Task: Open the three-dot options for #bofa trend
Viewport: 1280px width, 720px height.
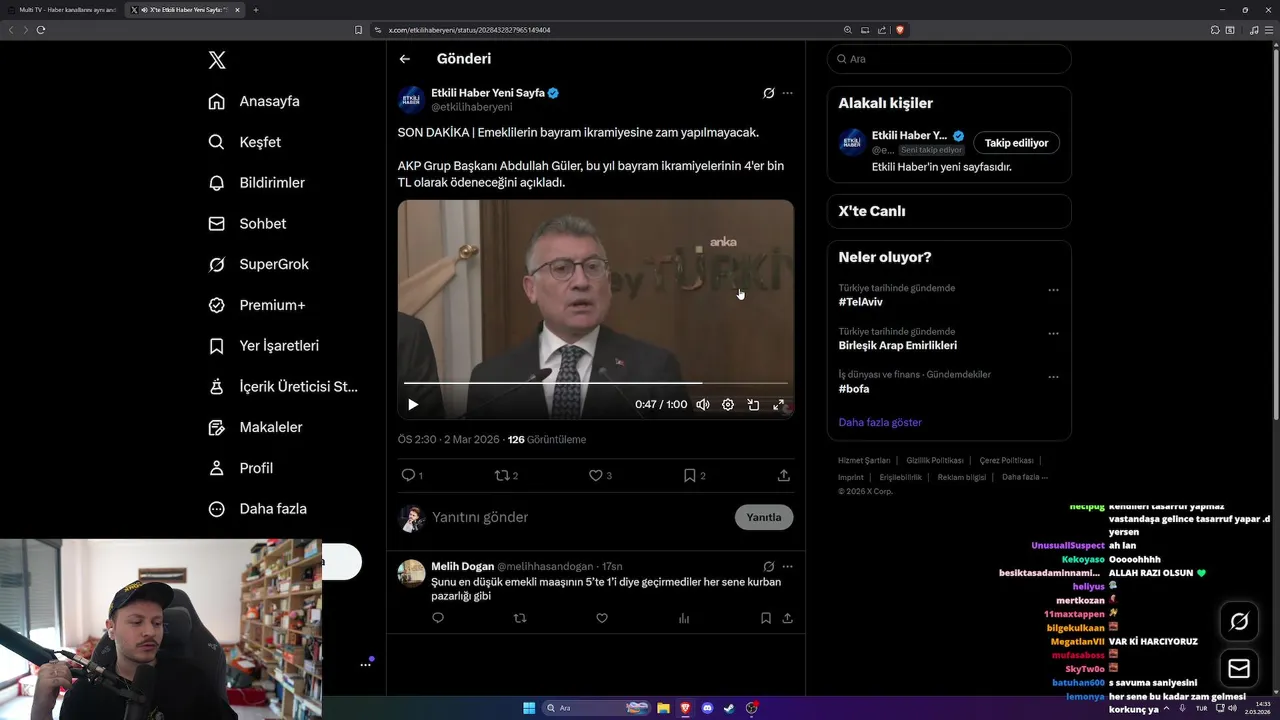Action: [x=1053, y=377]
